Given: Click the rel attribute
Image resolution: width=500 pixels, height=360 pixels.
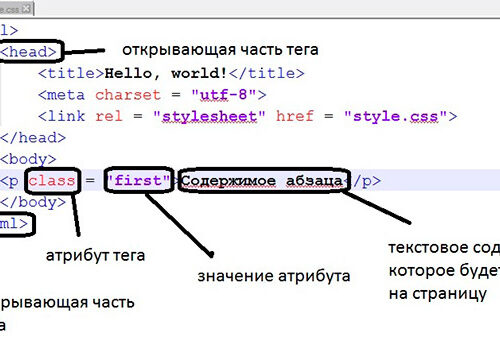Looking at the screenshot, I should click(x=109, y=116).
